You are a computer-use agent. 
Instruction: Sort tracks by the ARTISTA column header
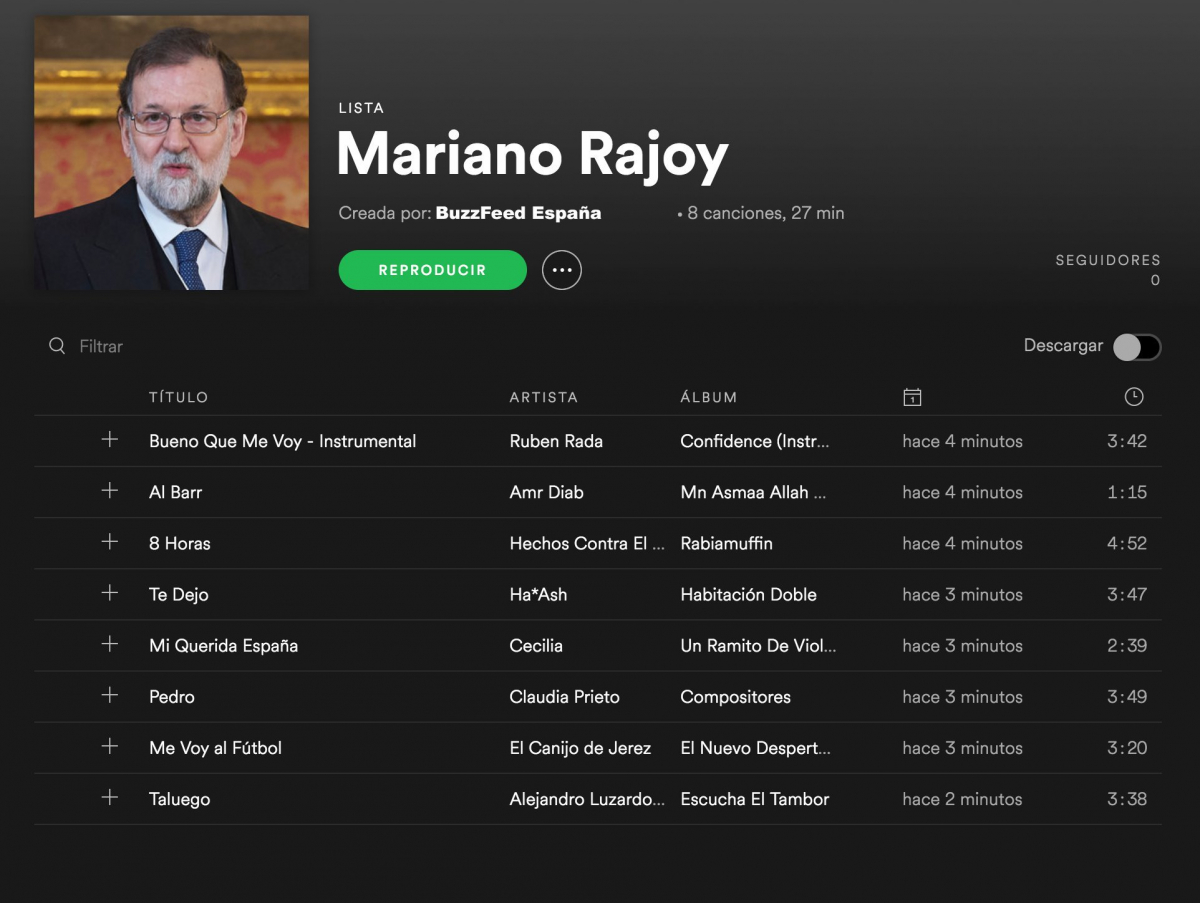pyautogui.click(x=544, y=397)
